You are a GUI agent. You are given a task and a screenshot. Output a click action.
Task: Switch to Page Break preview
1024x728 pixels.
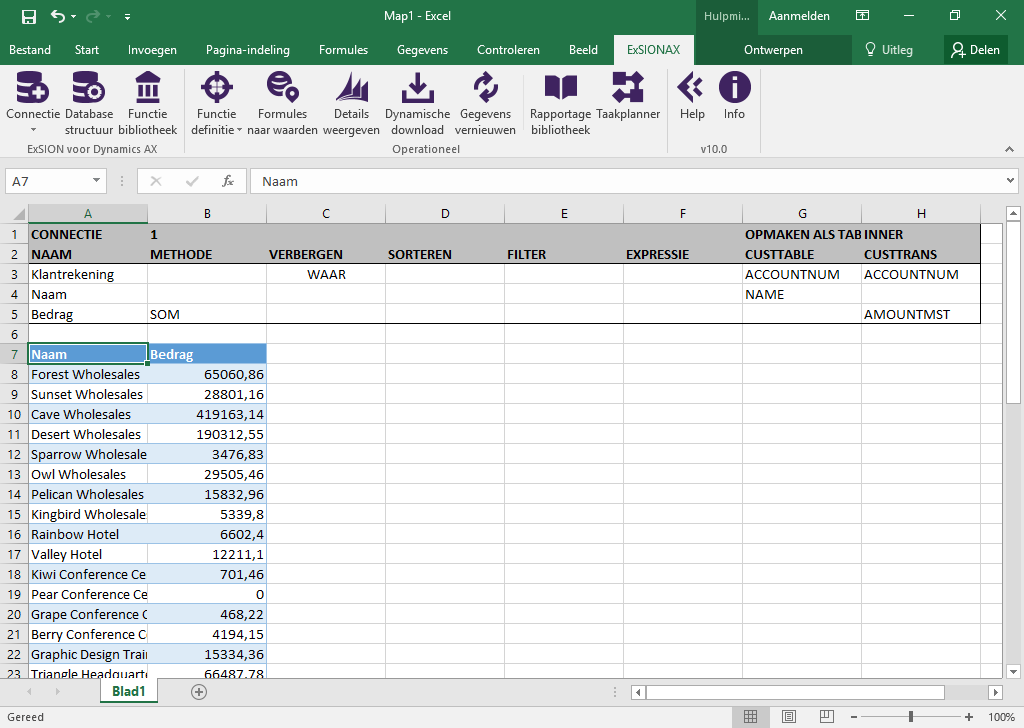(x=826, y=717)
